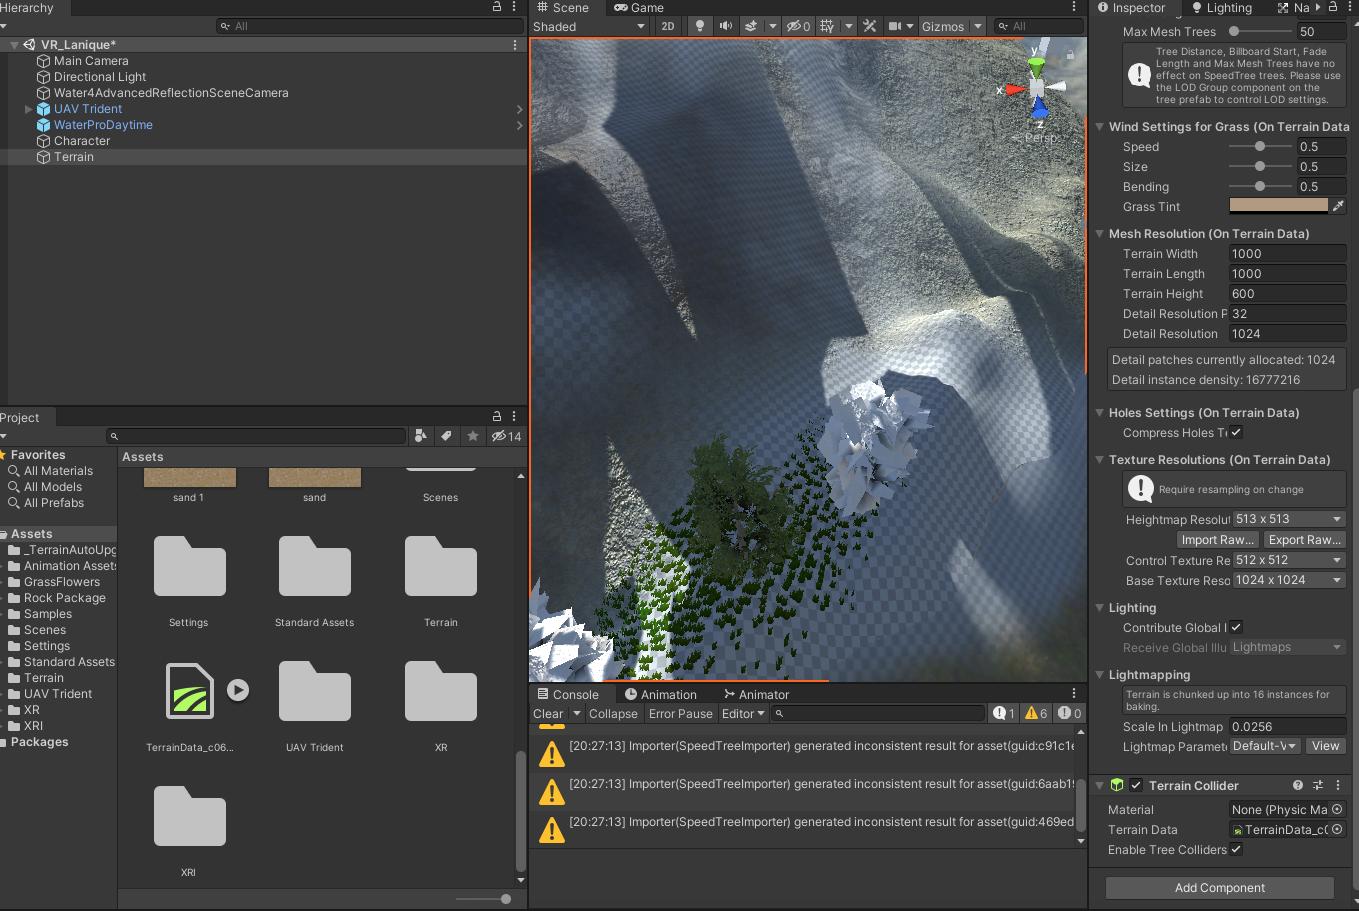Open Standard Assets folder in grid
Image resolution: width=1359 pixels, height=911 pixels.
point(315,567)
